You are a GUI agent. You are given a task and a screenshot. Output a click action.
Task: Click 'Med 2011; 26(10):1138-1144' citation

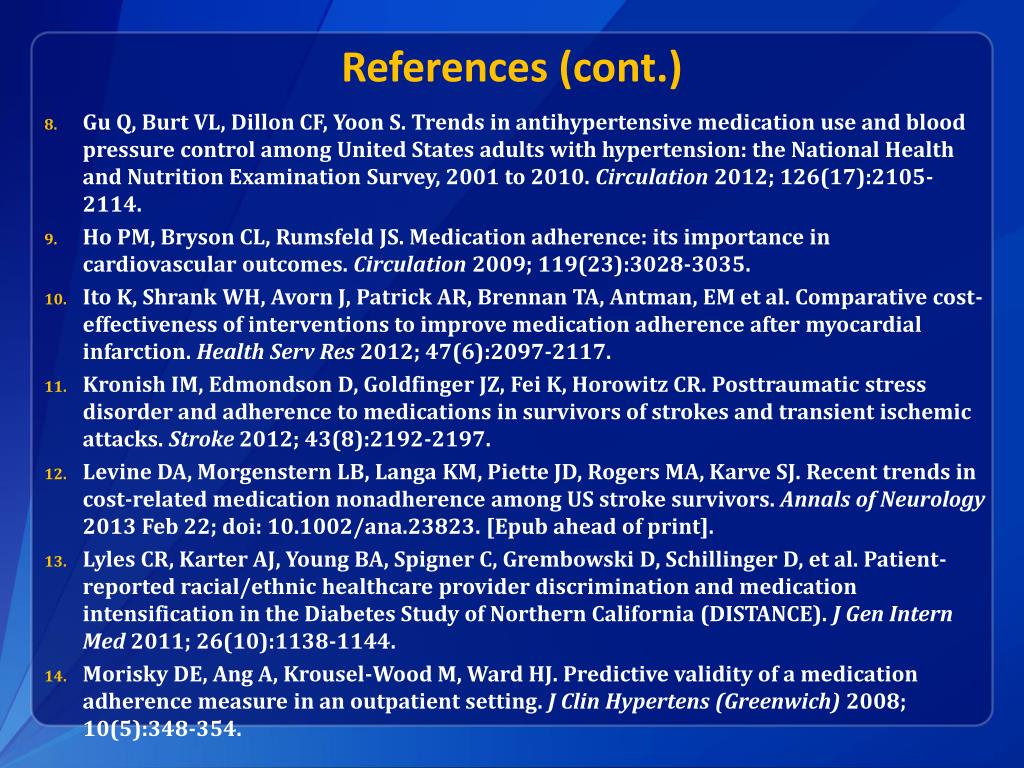[239, 641]
